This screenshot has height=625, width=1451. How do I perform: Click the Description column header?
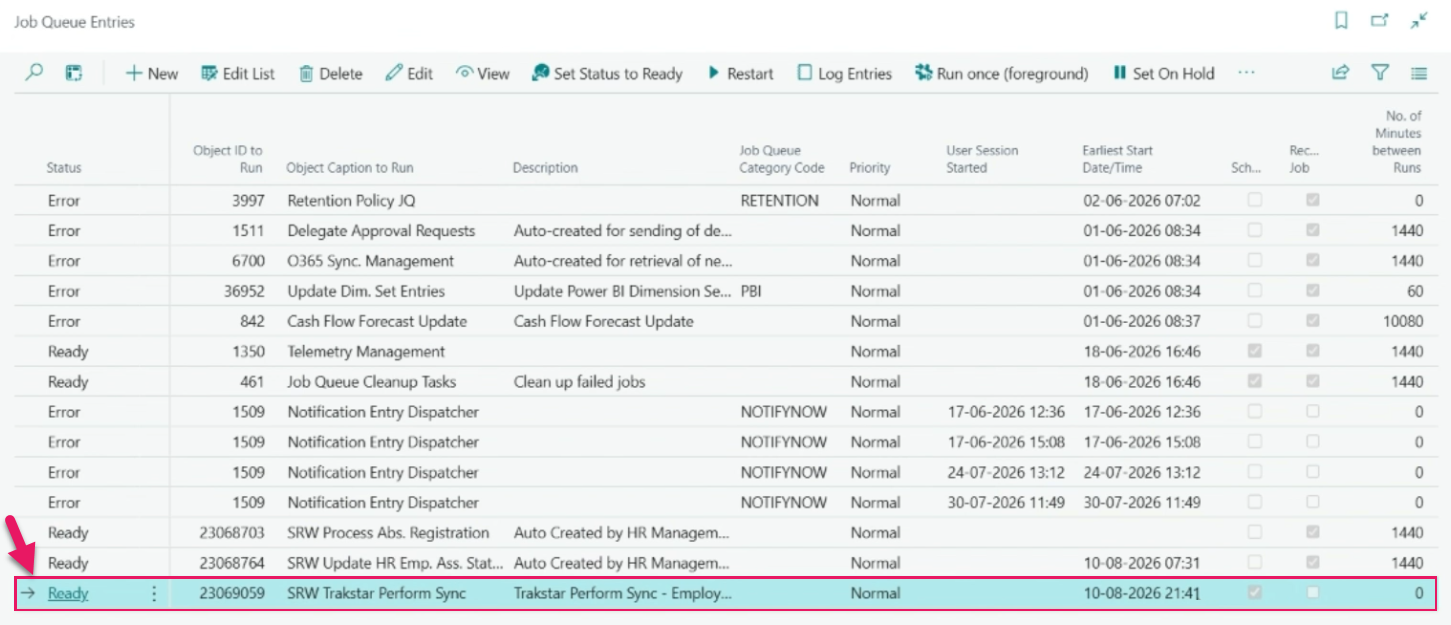coord(545,168)
